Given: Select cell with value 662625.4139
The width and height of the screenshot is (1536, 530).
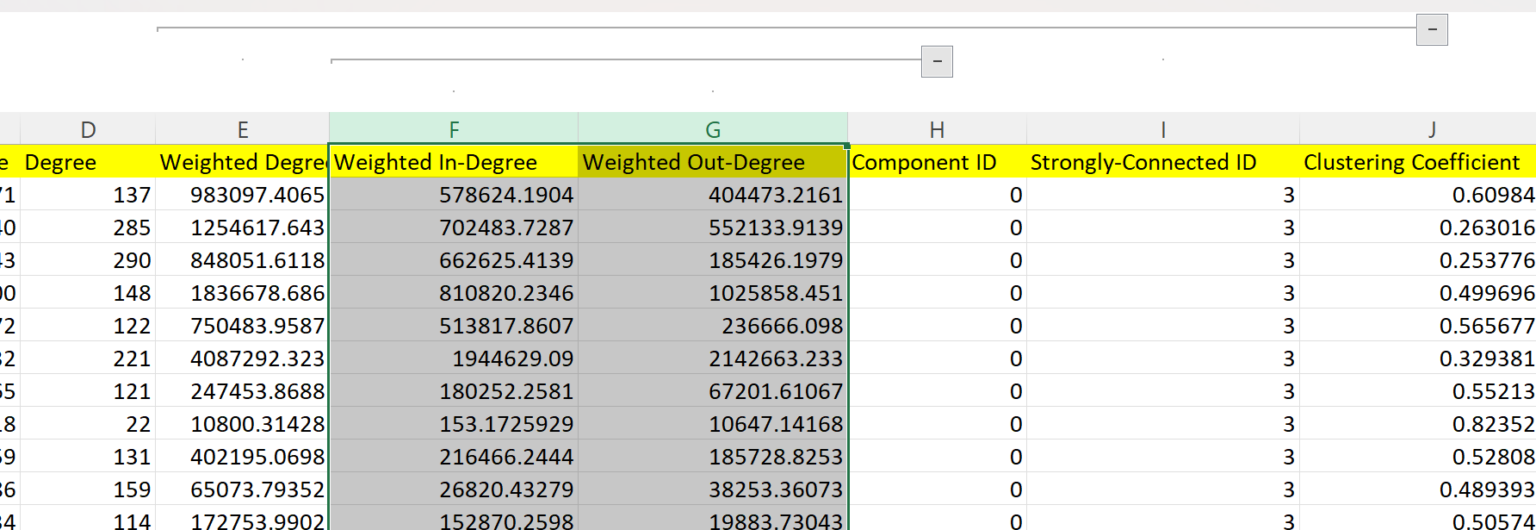Looking at the screenshot, I should 454,260.
